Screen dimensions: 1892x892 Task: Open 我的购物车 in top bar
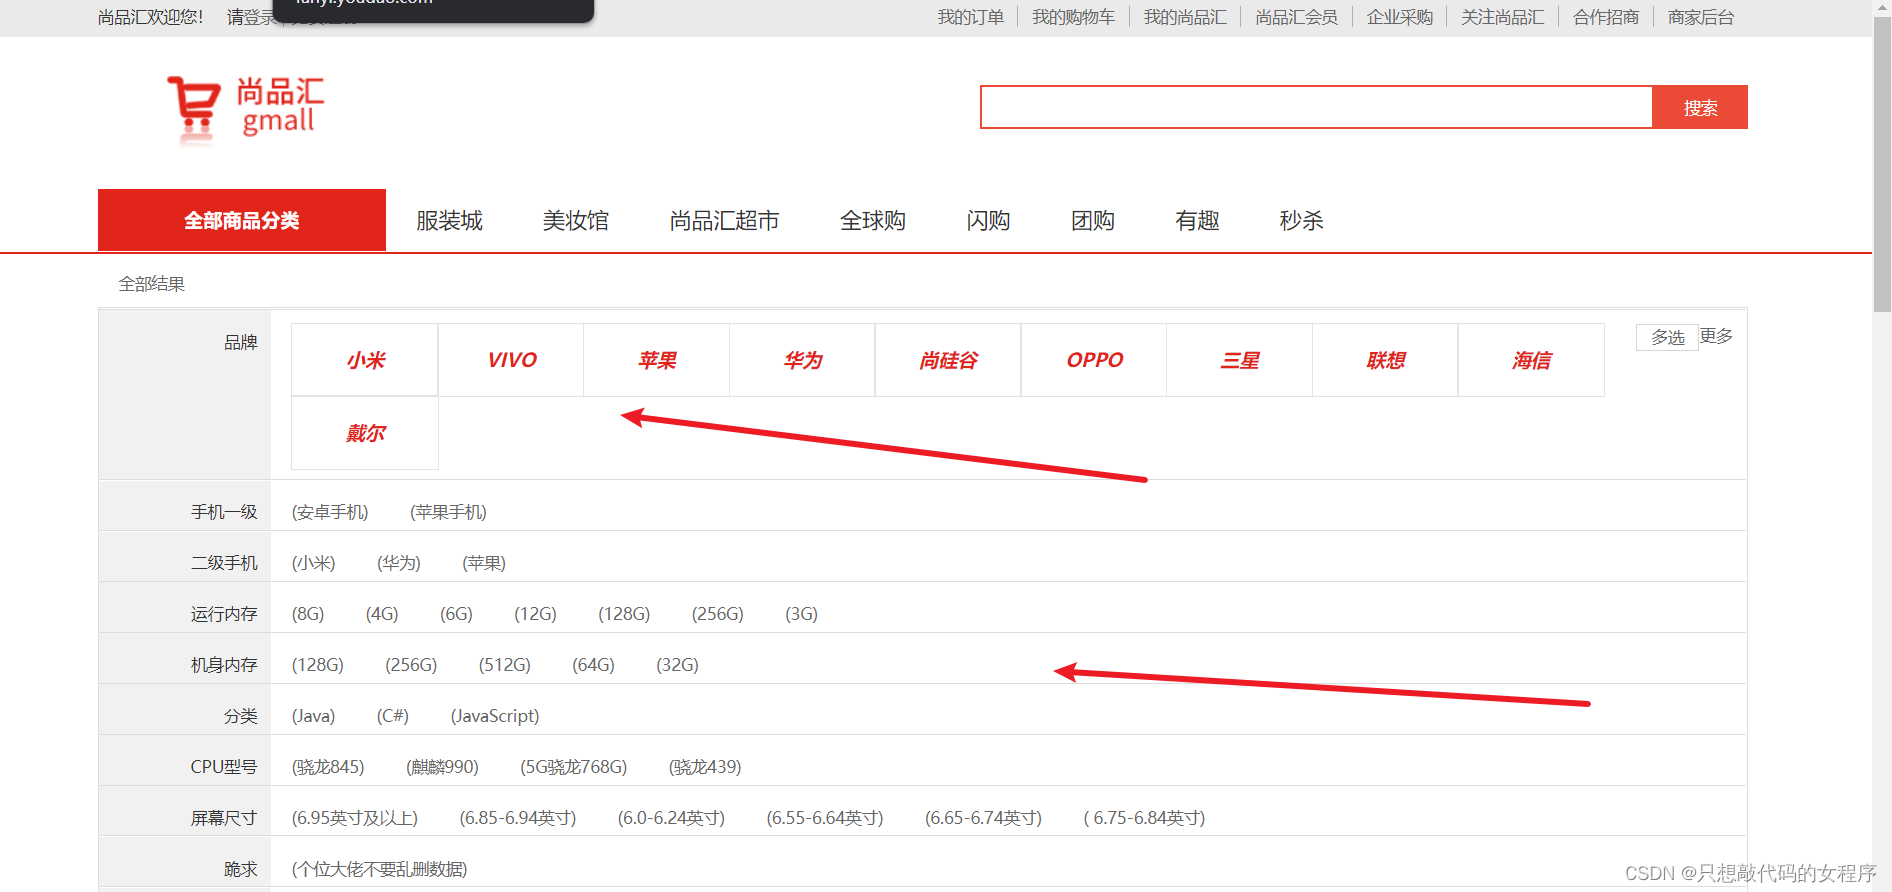coord(1074,17)
